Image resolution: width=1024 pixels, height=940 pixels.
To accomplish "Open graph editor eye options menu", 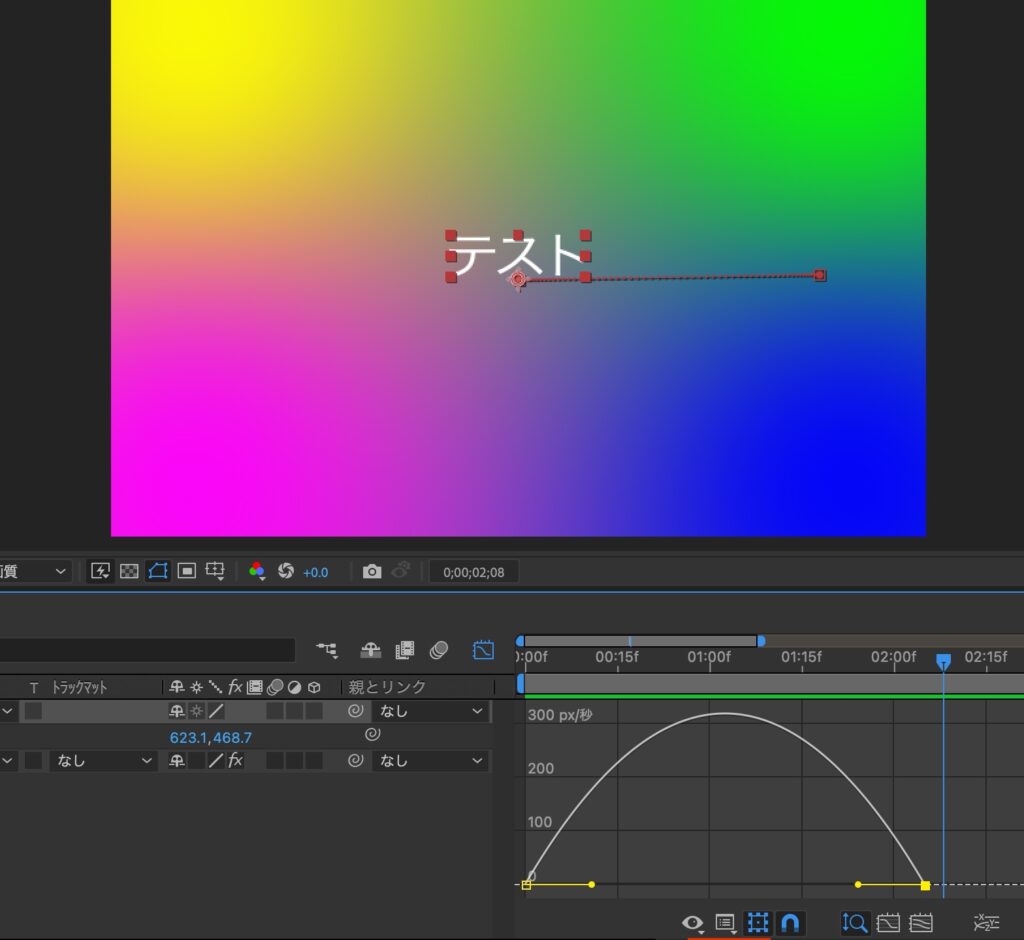I will (692, 922).
